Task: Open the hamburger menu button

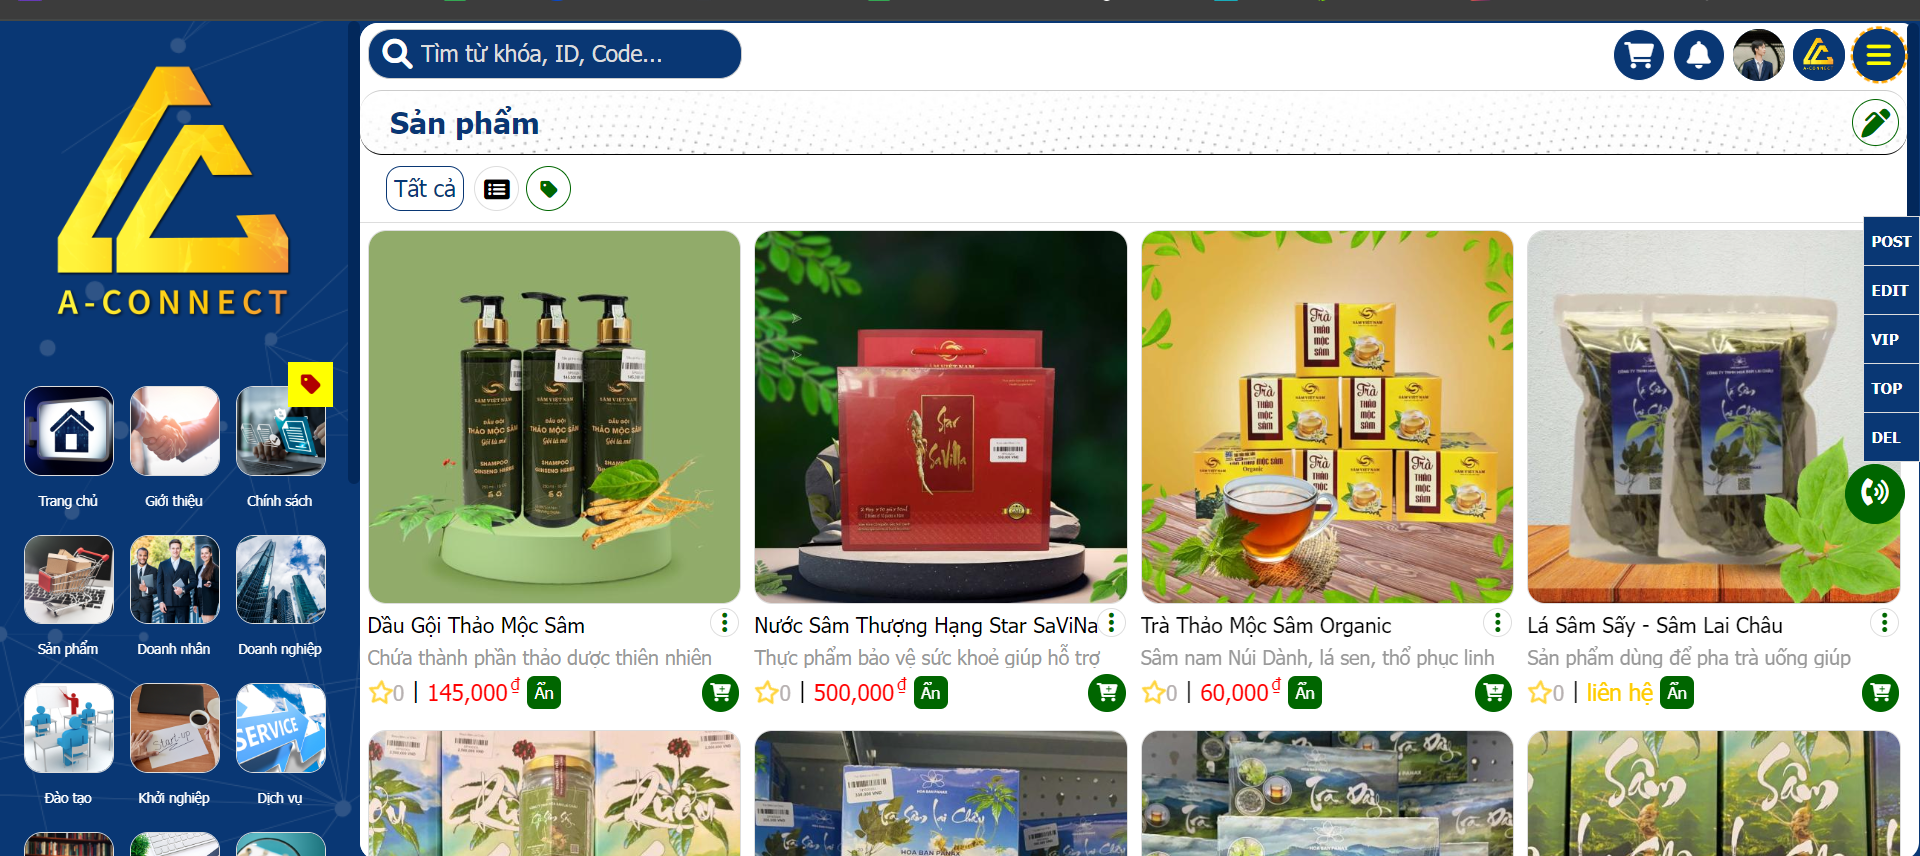Action: pyautogui.click(x=1878, y=55)
